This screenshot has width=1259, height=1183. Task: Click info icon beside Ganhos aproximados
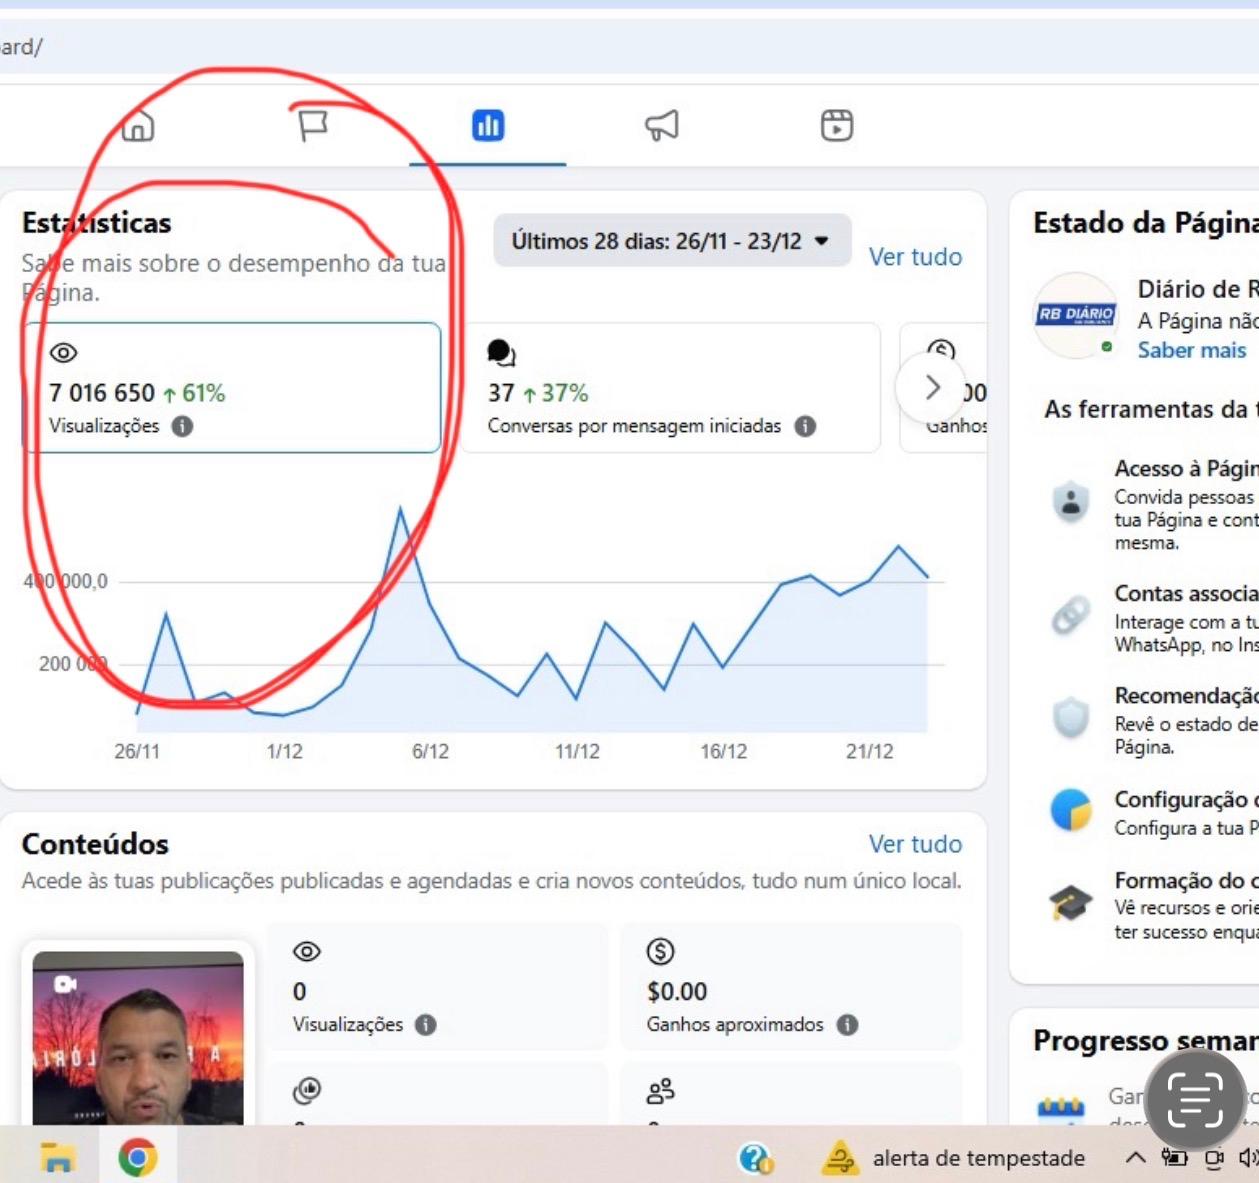click(x=847, y=1024)
